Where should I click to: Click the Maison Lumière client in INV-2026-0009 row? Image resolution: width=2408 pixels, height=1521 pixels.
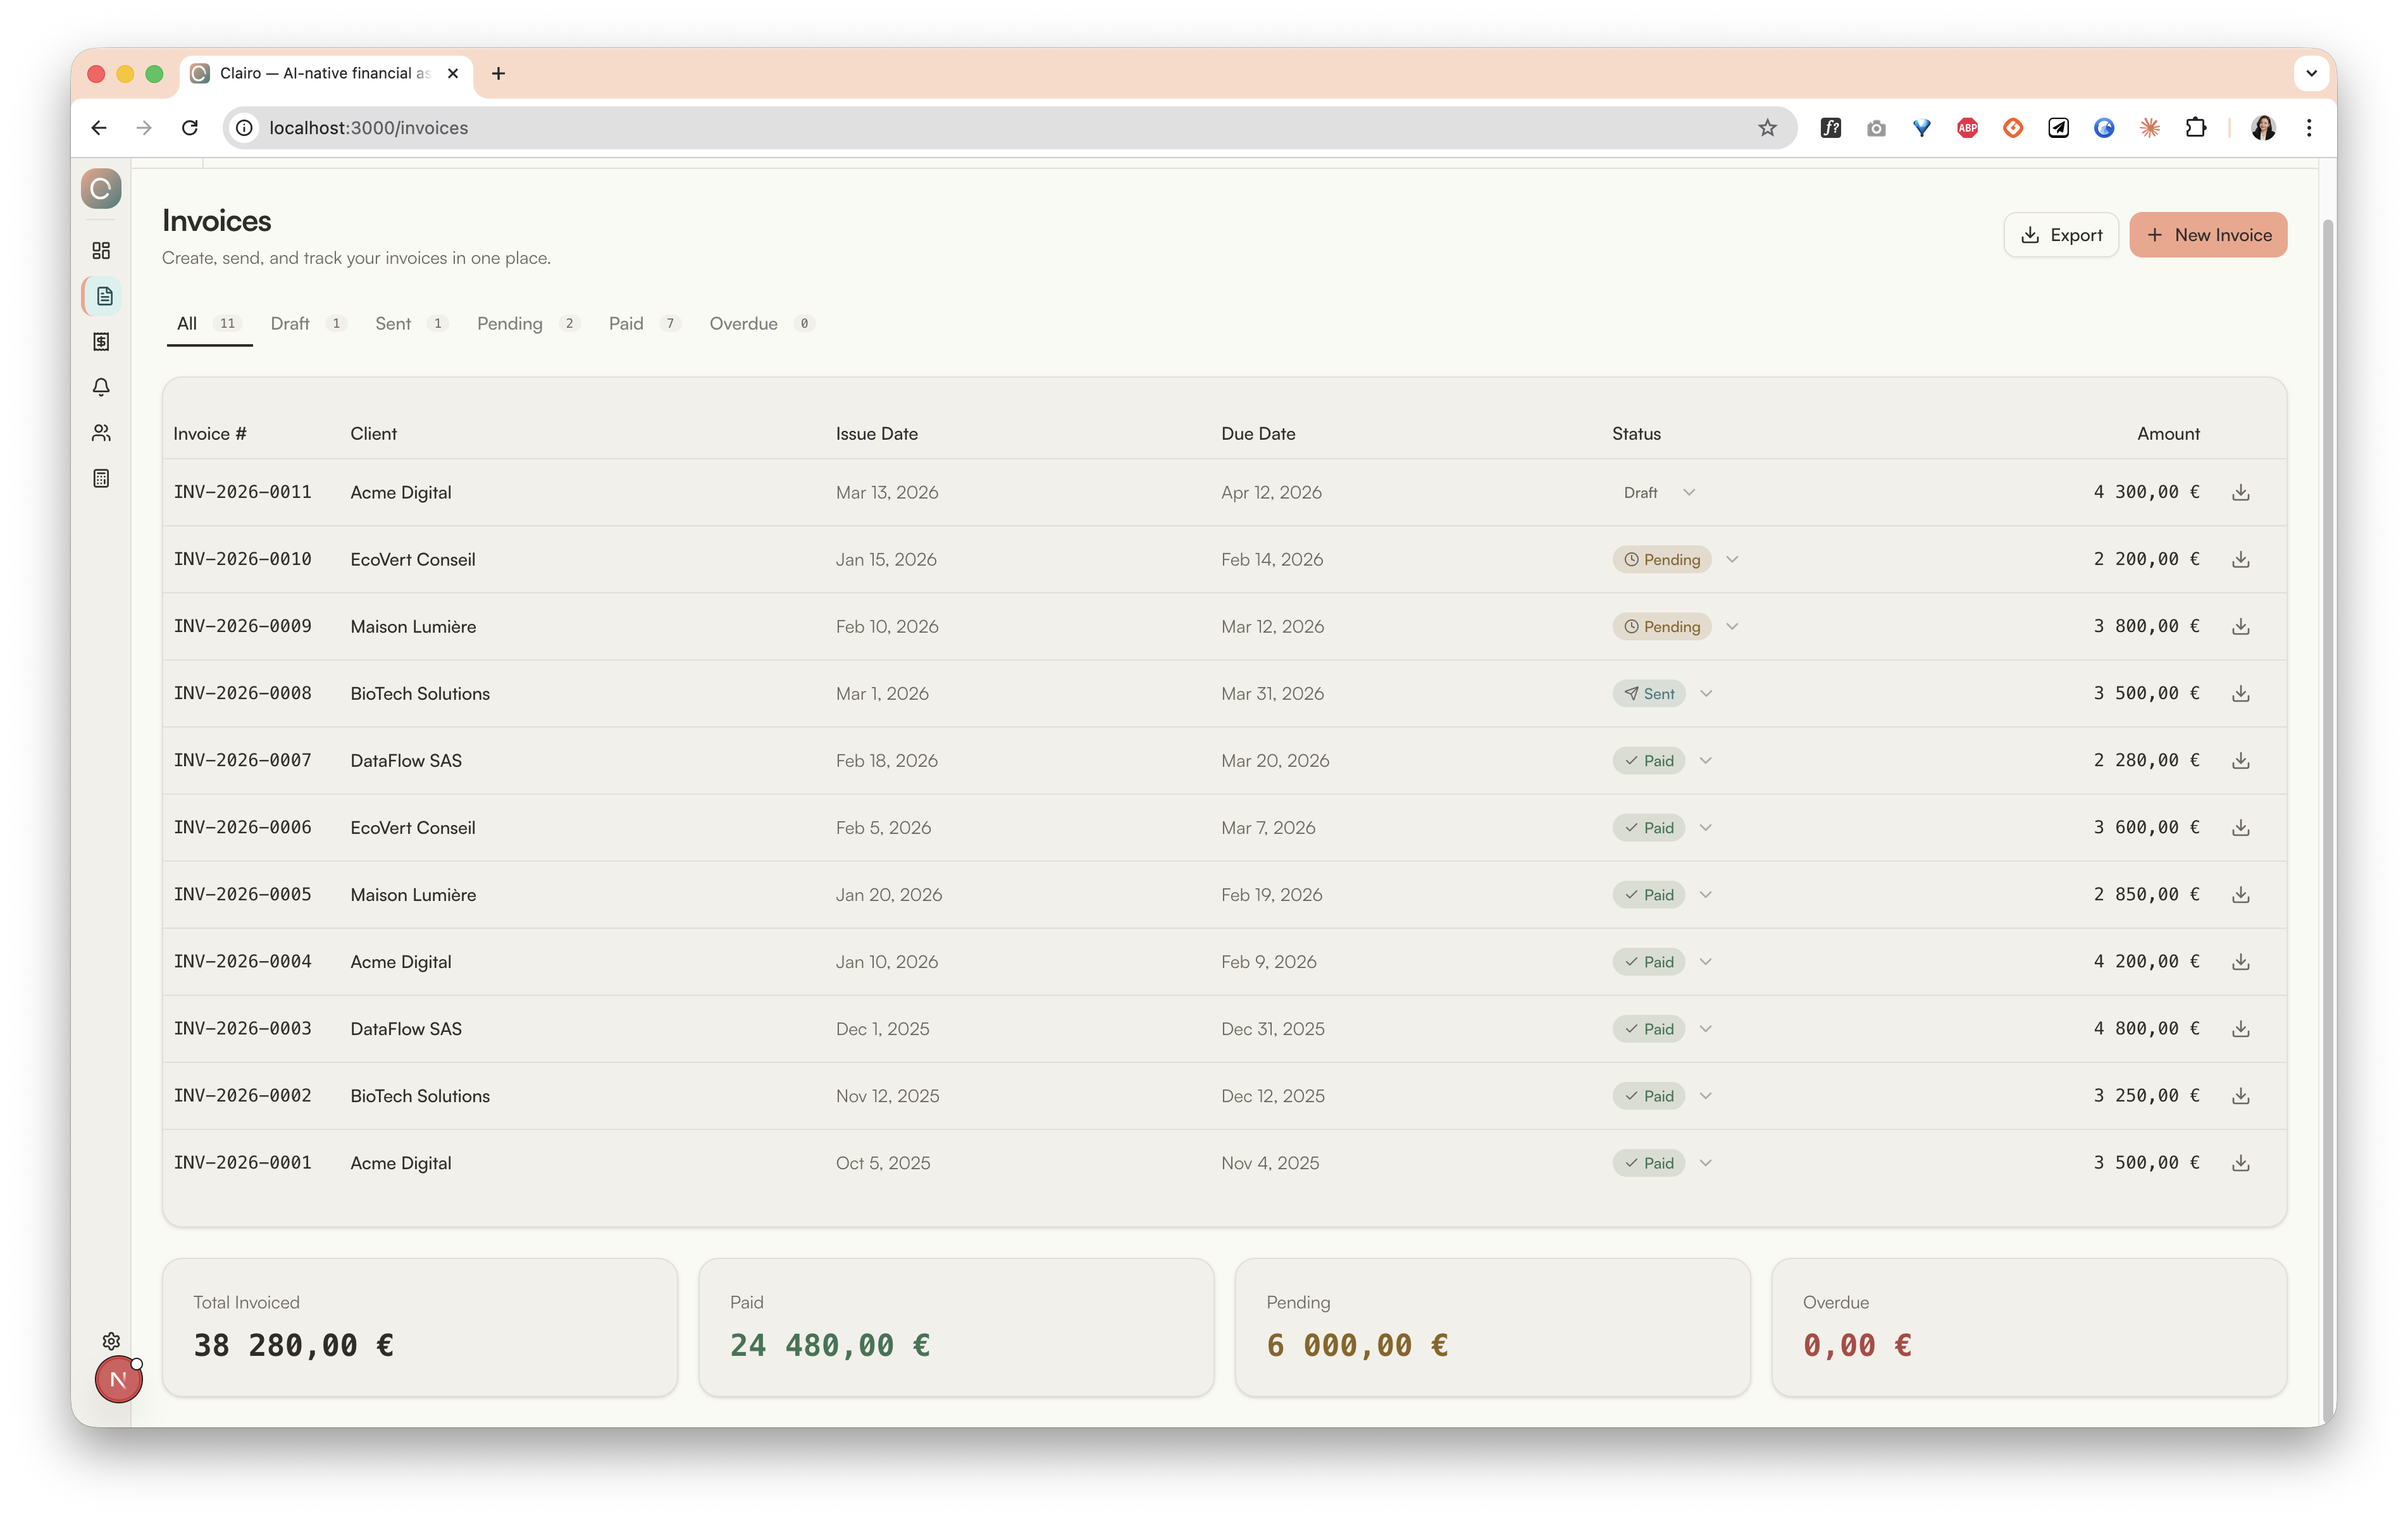tap(413, 626)
